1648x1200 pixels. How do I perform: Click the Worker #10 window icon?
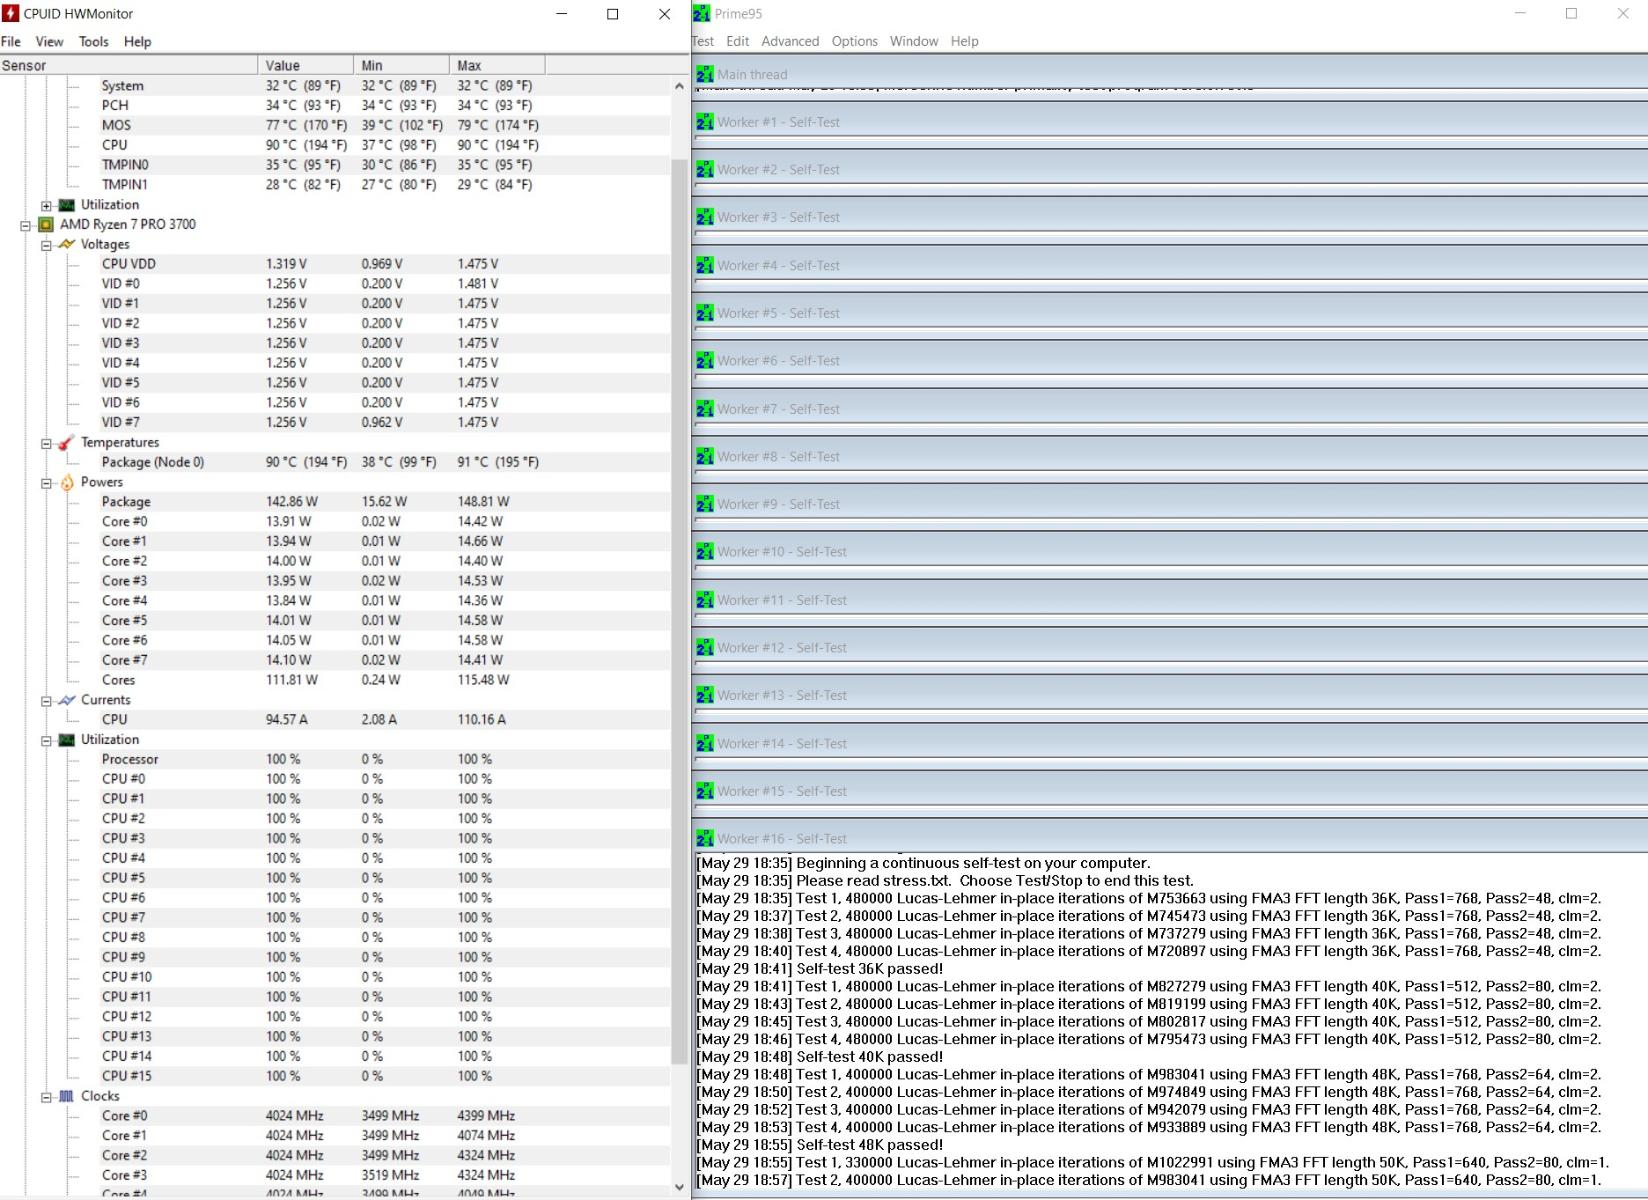(x=705, y=552)
